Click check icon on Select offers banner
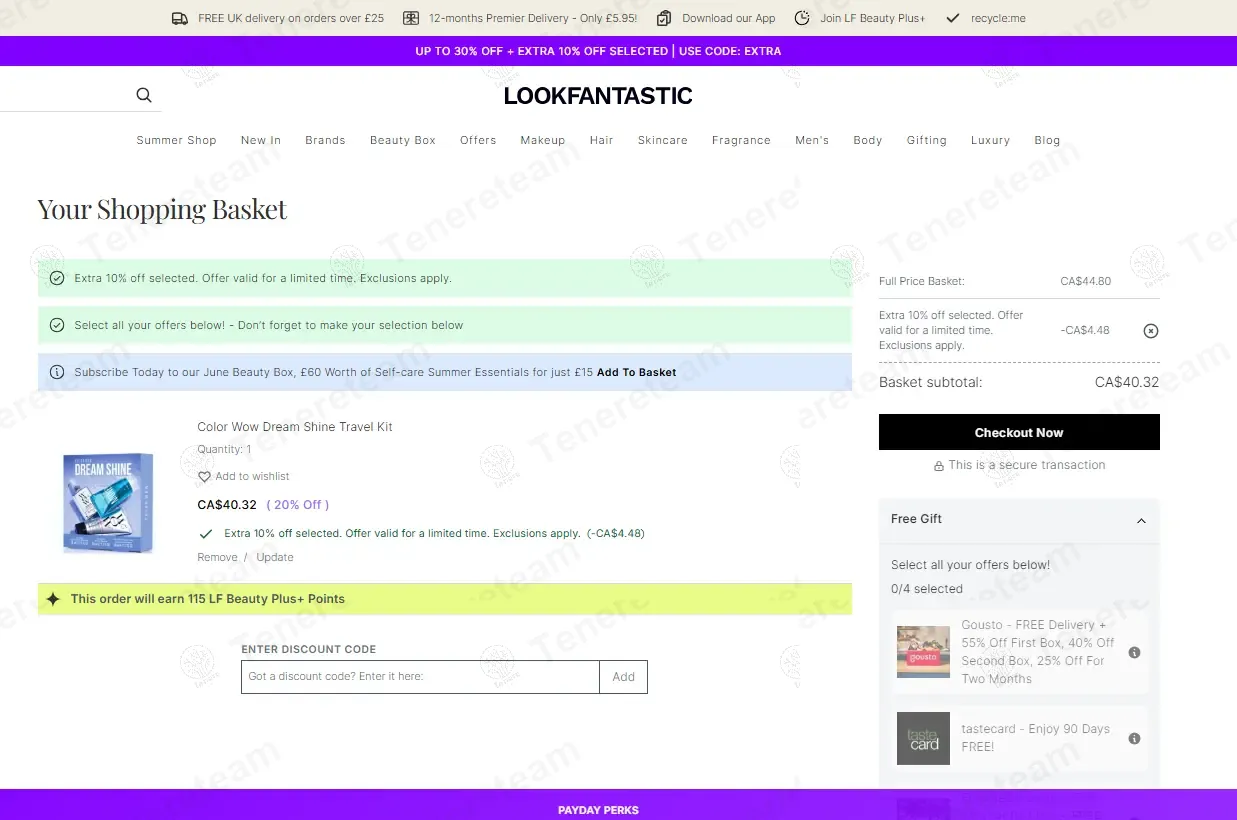The width and height of the screenshot is (1237, 820). [57, 325]
